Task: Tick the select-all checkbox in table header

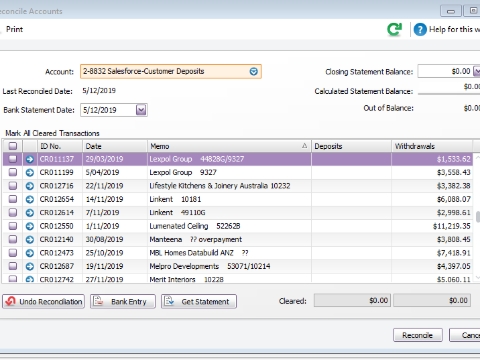Action: pyautogui.click(x=13, y=146)
